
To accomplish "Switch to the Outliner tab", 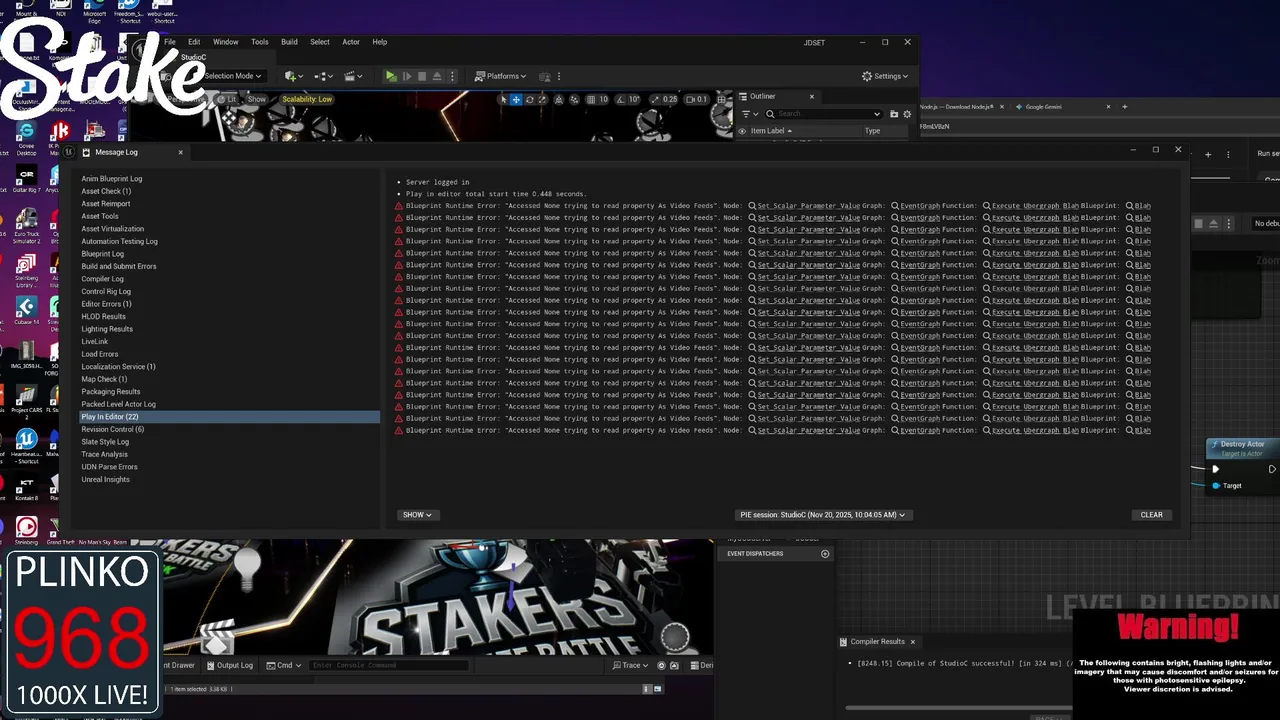I will 763,96.
